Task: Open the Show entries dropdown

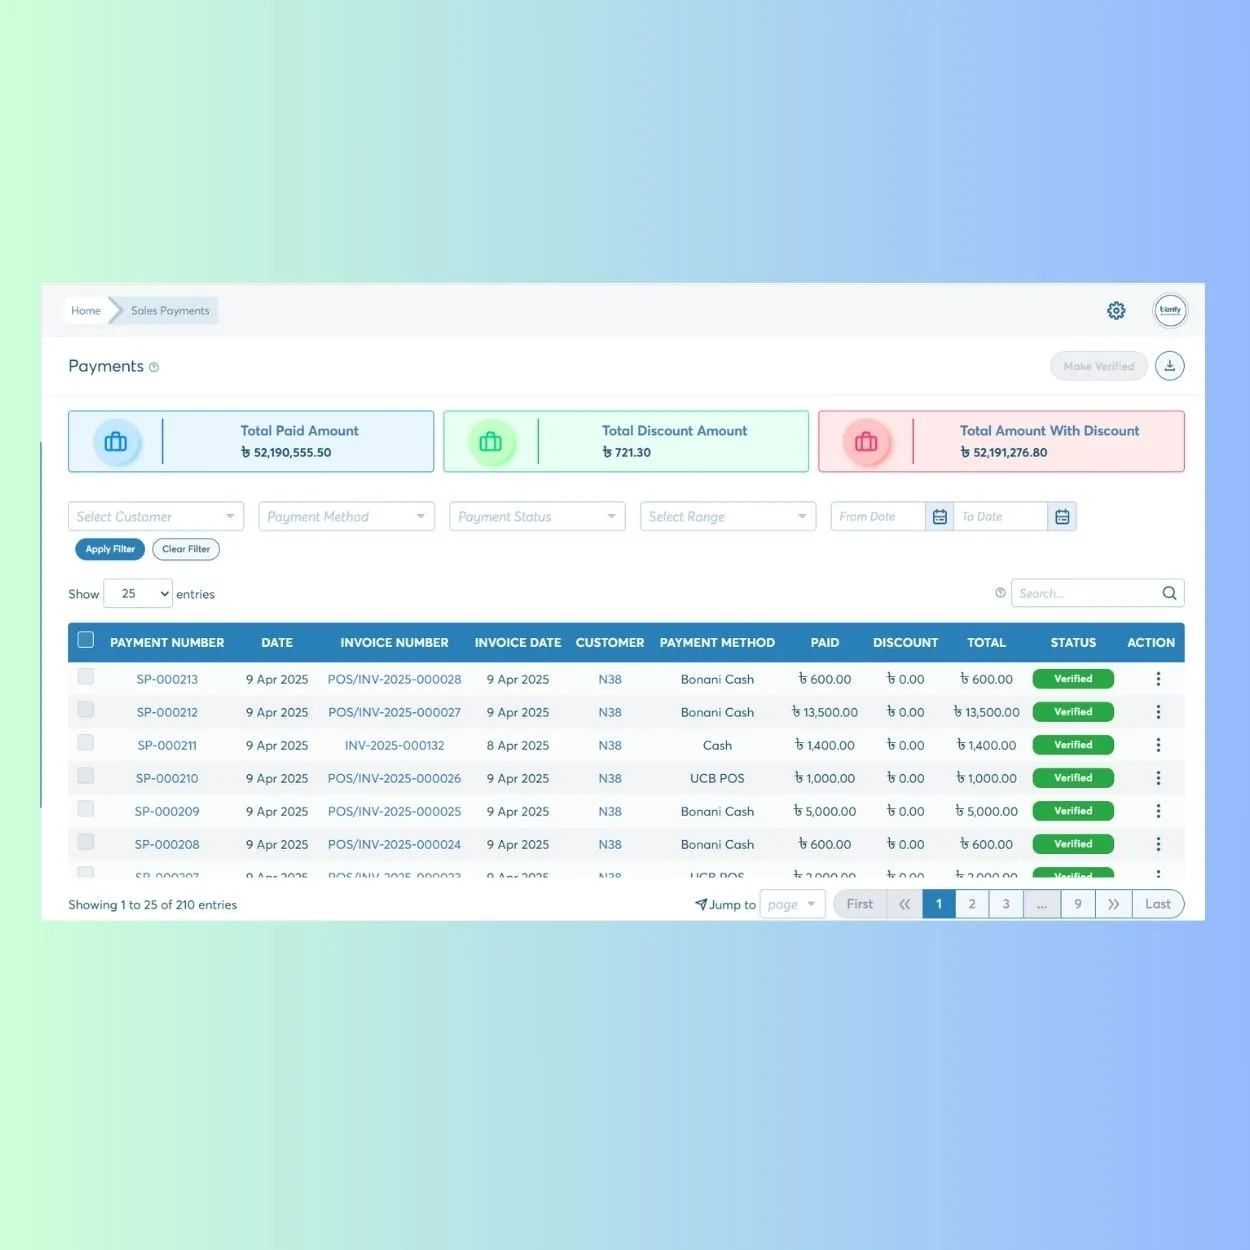Action: point(137,593)
